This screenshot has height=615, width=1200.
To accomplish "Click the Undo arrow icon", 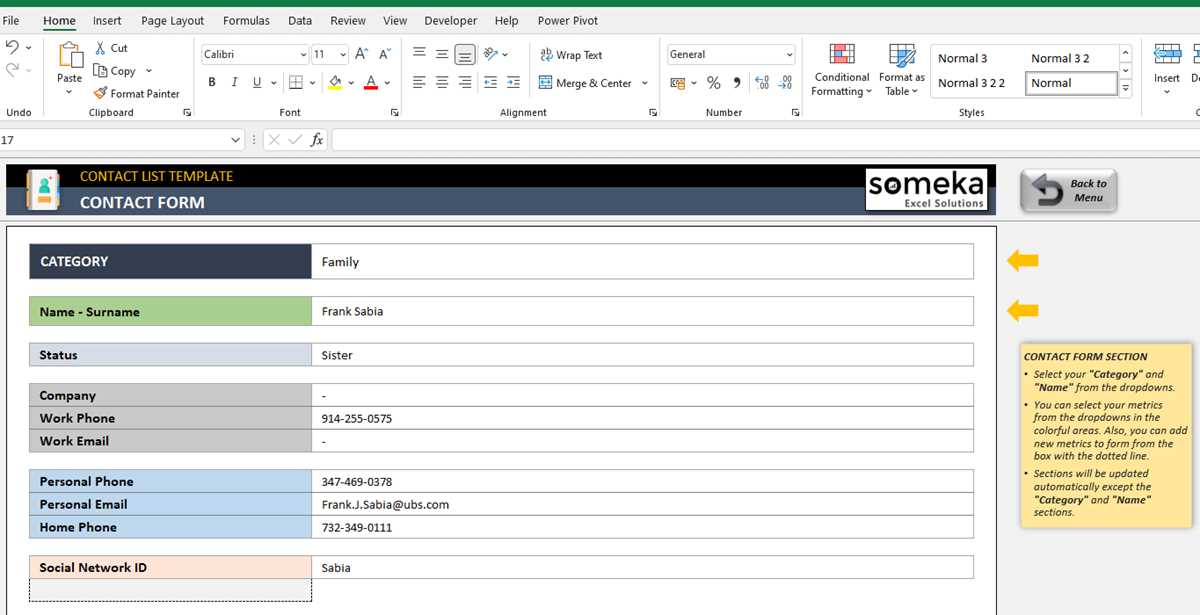I will tap(12, 47).
